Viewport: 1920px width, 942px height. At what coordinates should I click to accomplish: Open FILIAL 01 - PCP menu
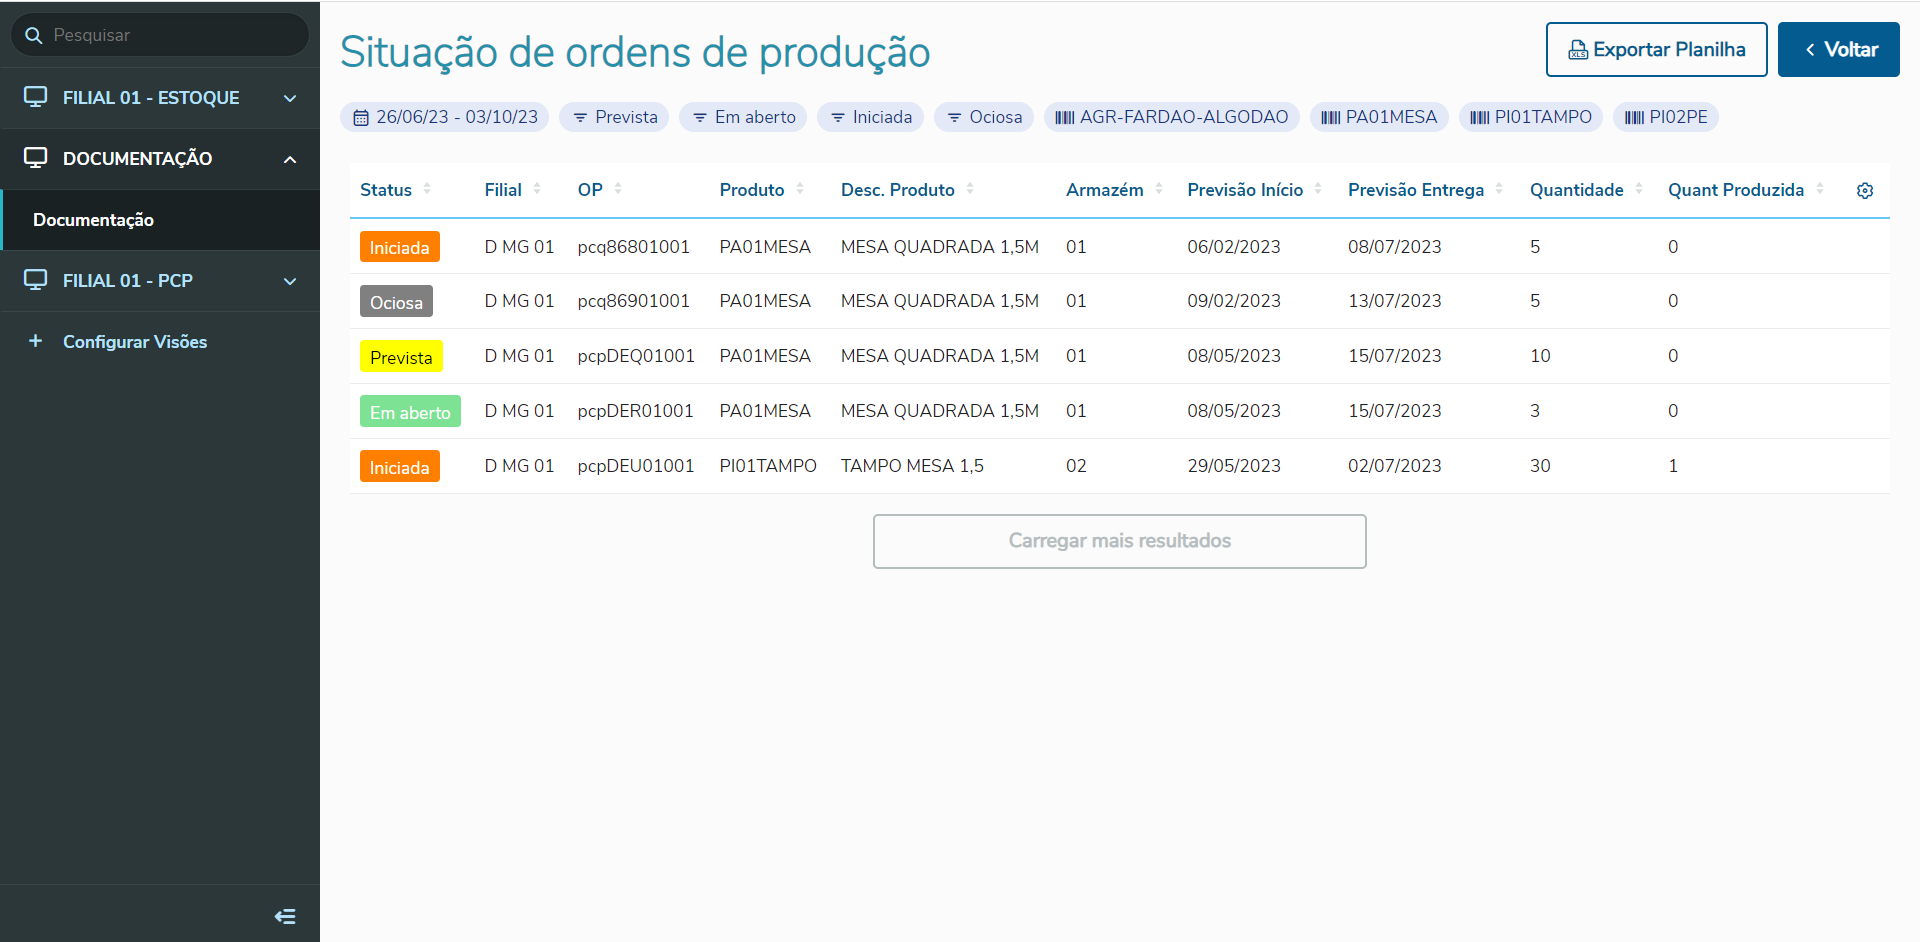point(160,281)
